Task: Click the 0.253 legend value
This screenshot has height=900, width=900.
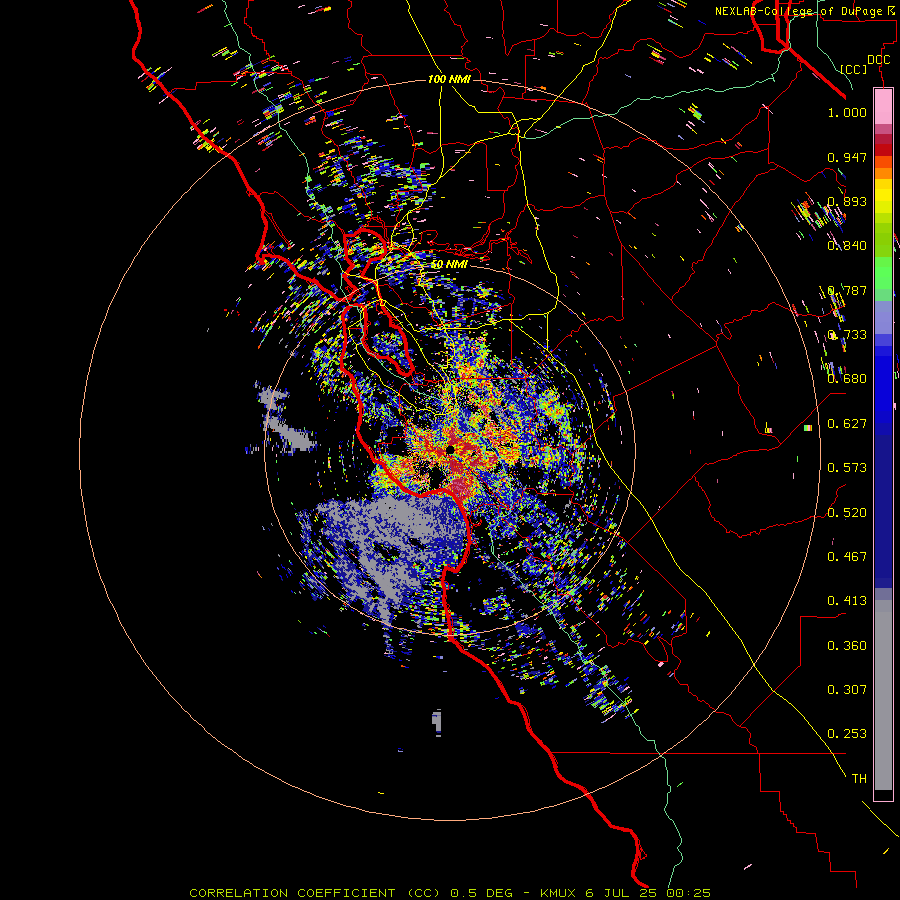Action: pyautogui.click(x=847, y=734)
